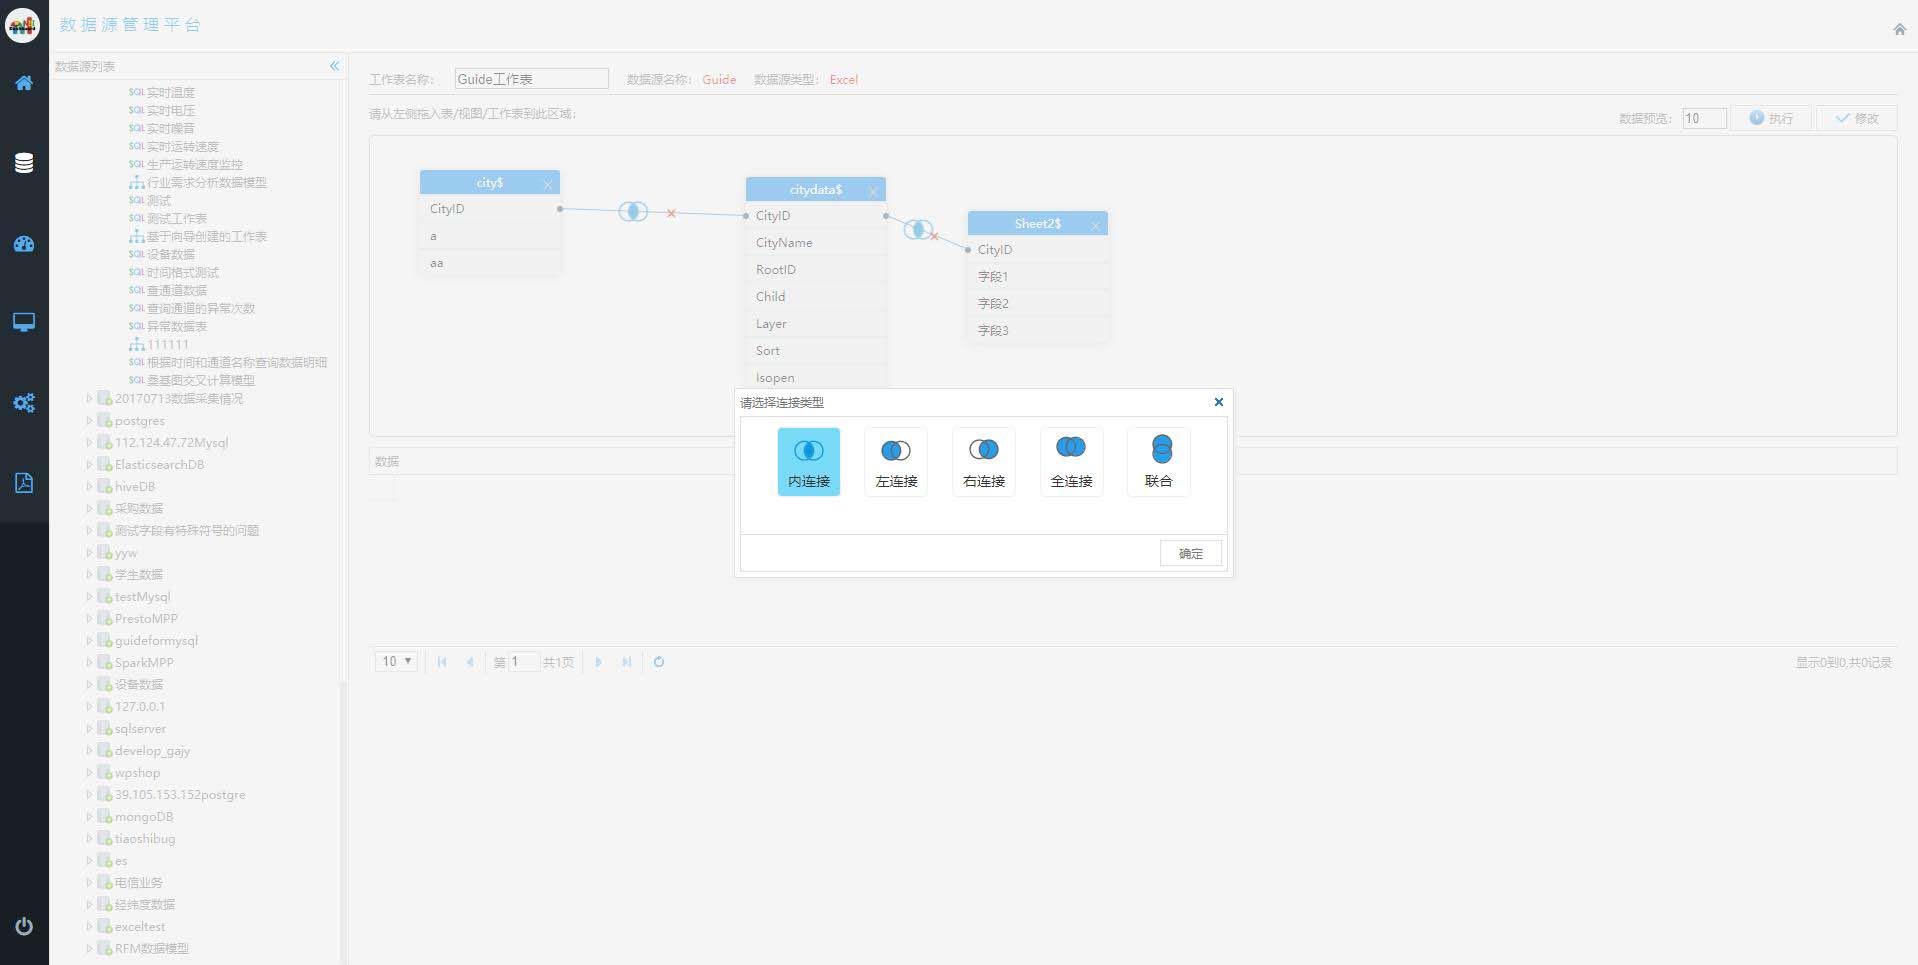Expand the 112.124.47.72Mysql data source

(89, 443)
